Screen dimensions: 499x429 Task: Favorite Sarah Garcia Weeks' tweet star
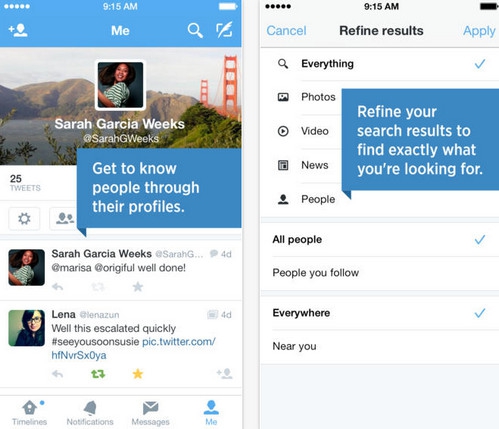138,287
